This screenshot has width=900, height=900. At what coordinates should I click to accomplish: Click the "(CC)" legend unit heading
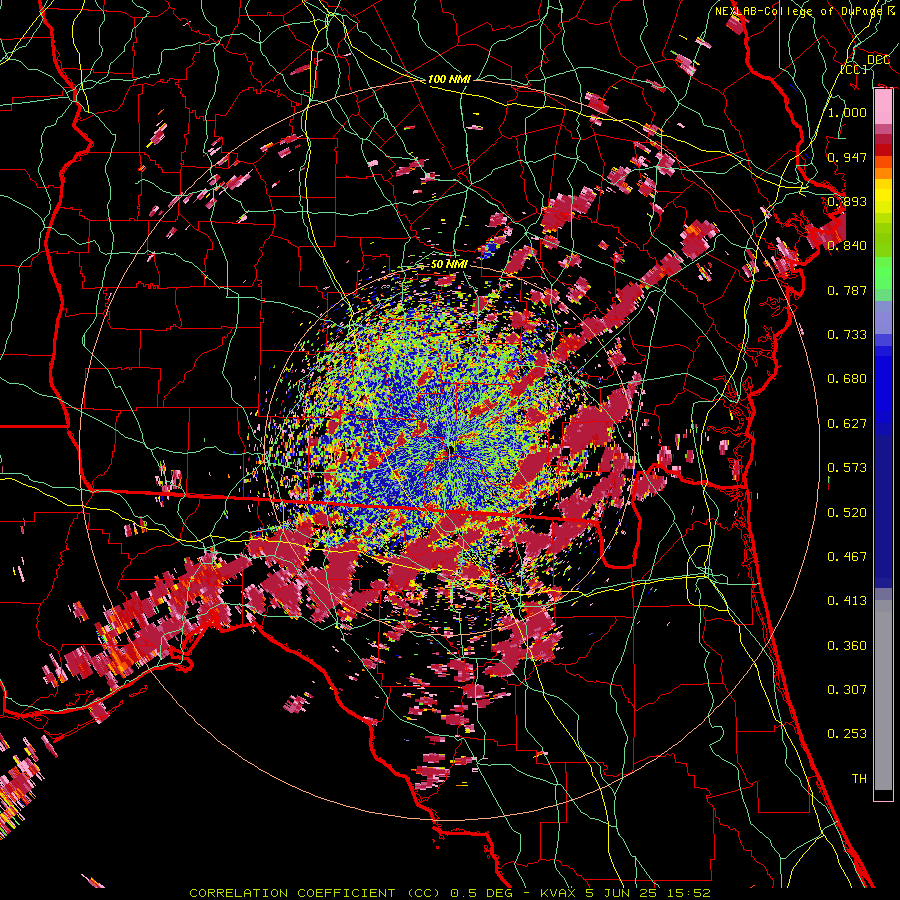pos(854,69)
